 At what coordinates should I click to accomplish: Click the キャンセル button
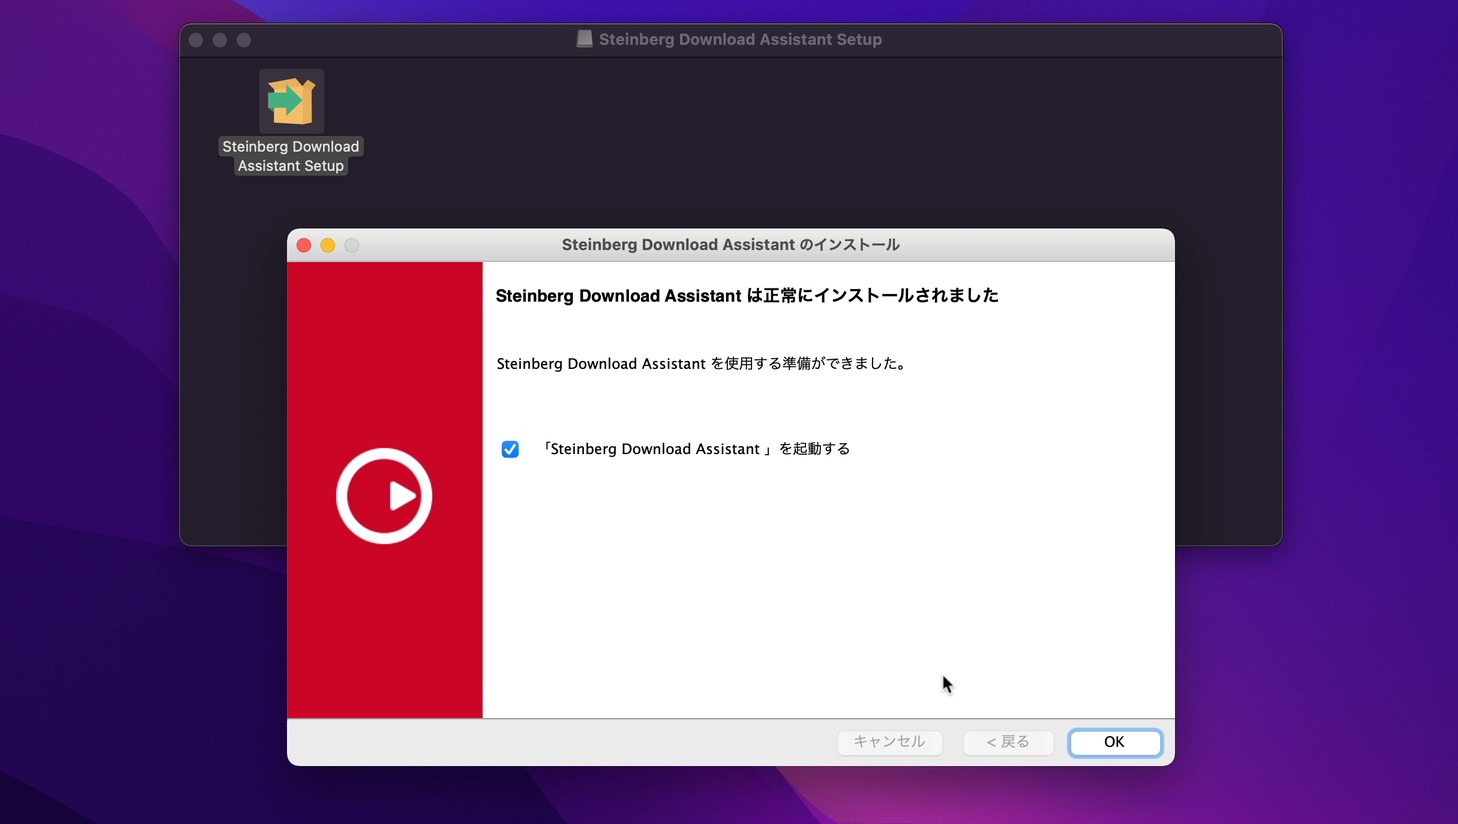889,742
